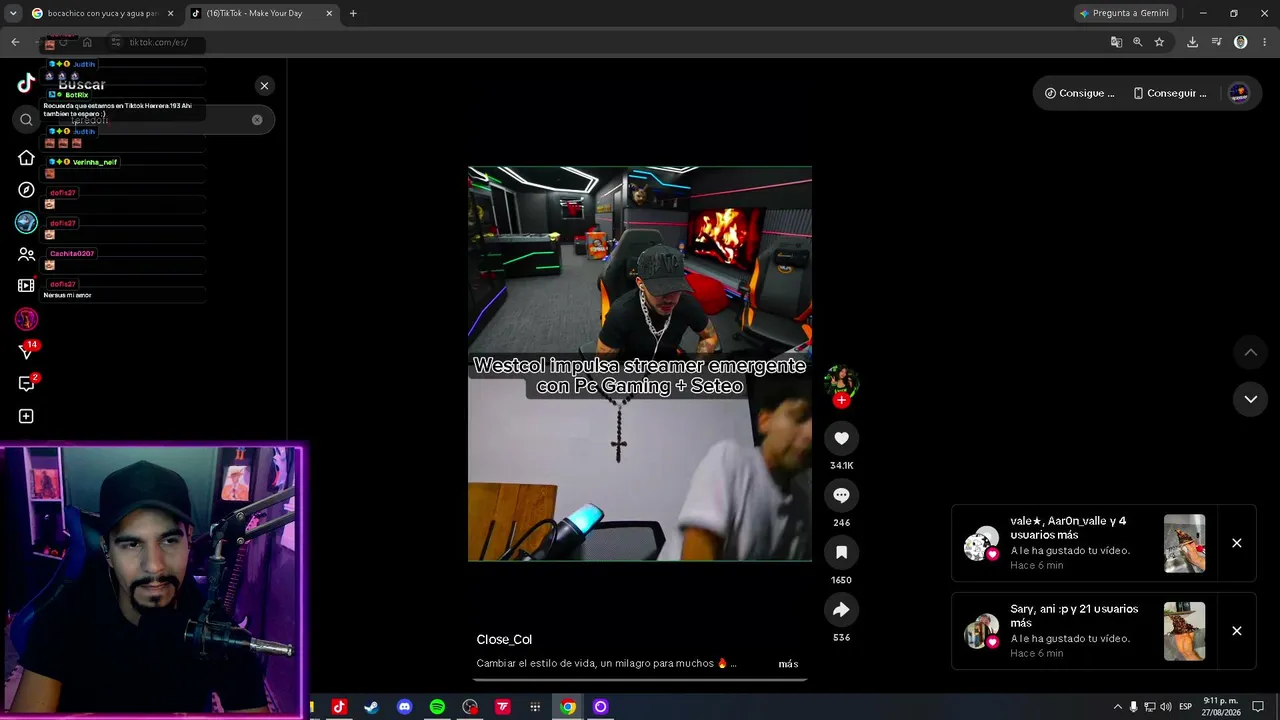The width and height of the screenshot is (1280, 720).
Task: Open the video creator's avatar
Action: 841,381
